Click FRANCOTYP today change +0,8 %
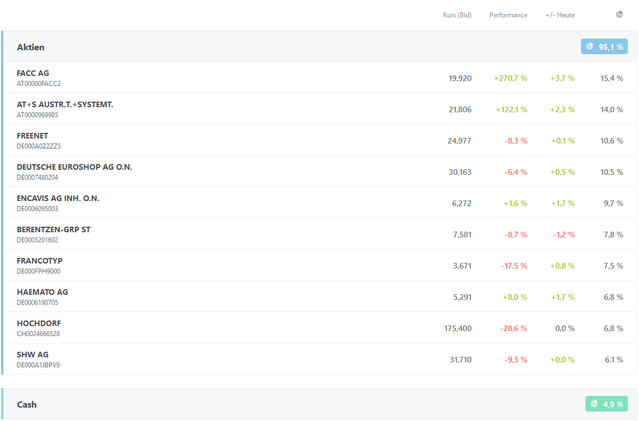Screen dimensions: 639x421 point(562,266)
